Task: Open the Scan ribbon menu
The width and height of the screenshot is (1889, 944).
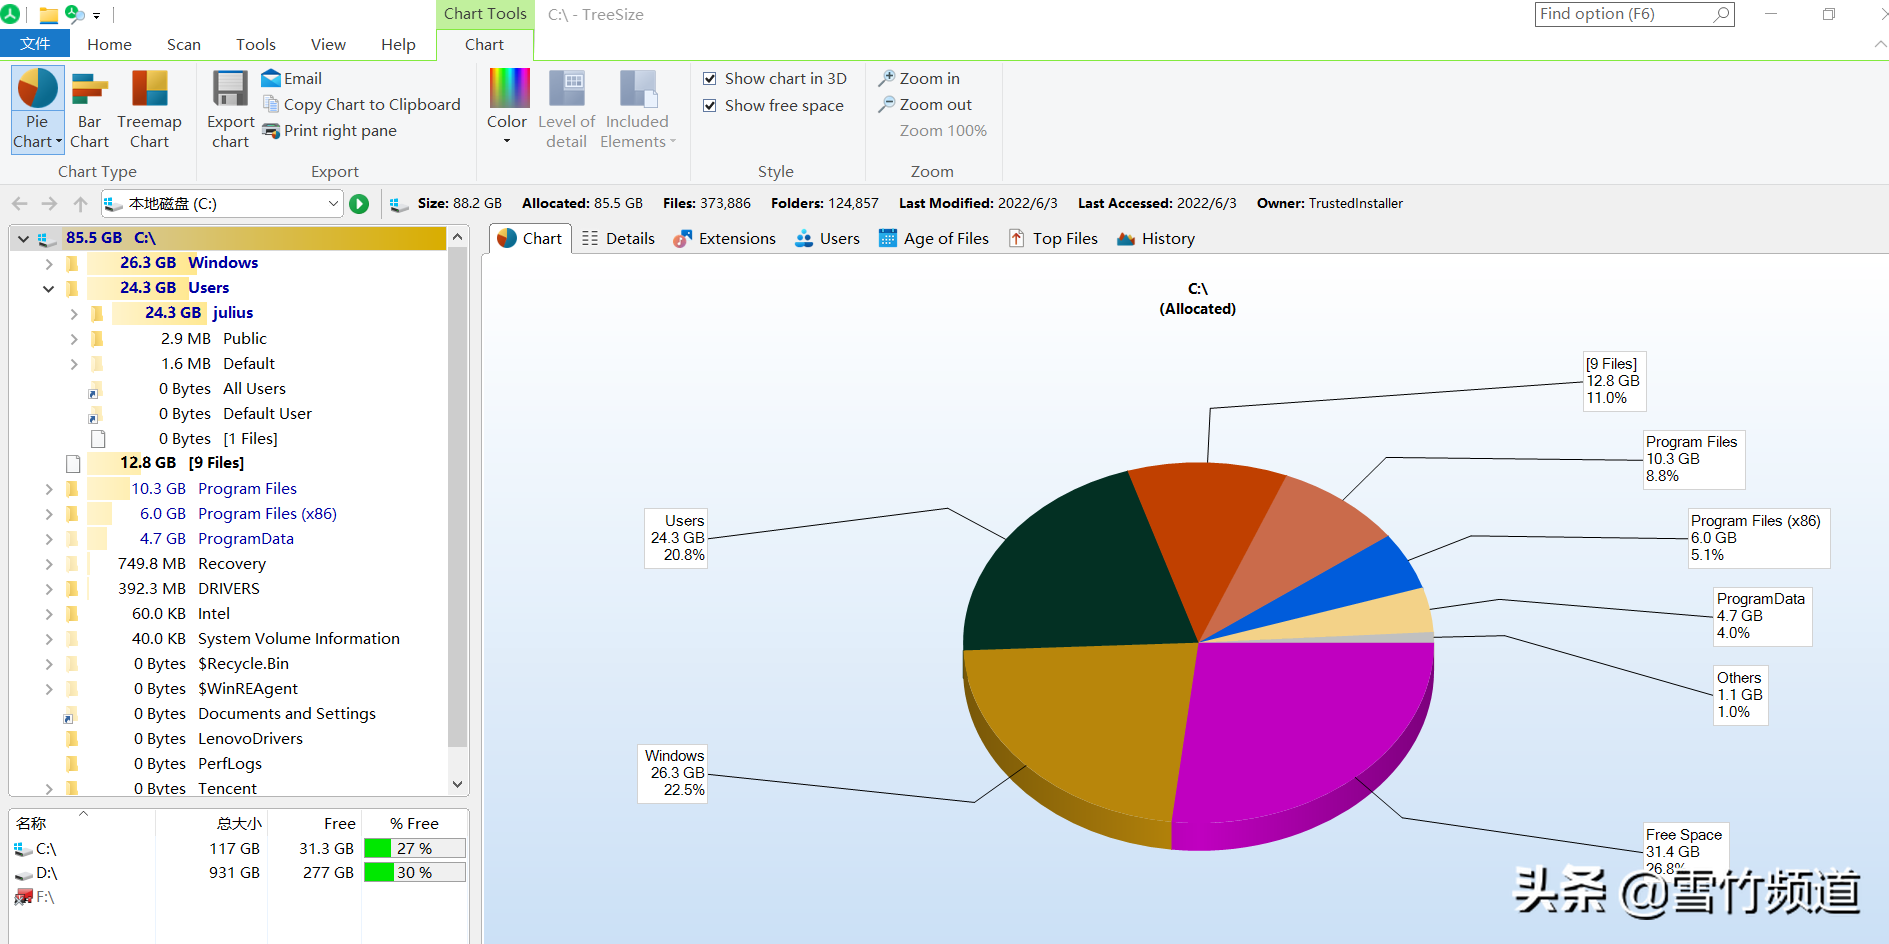Action: click(x=183, y=44)
